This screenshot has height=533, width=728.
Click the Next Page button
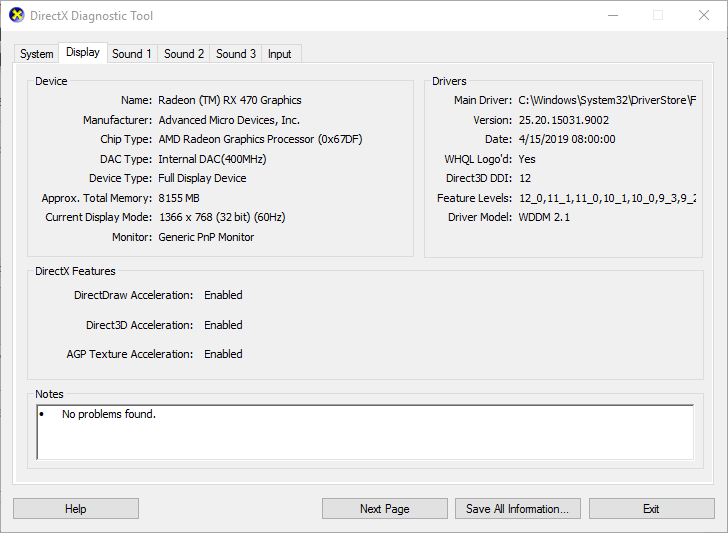click(x=385, y=509)
